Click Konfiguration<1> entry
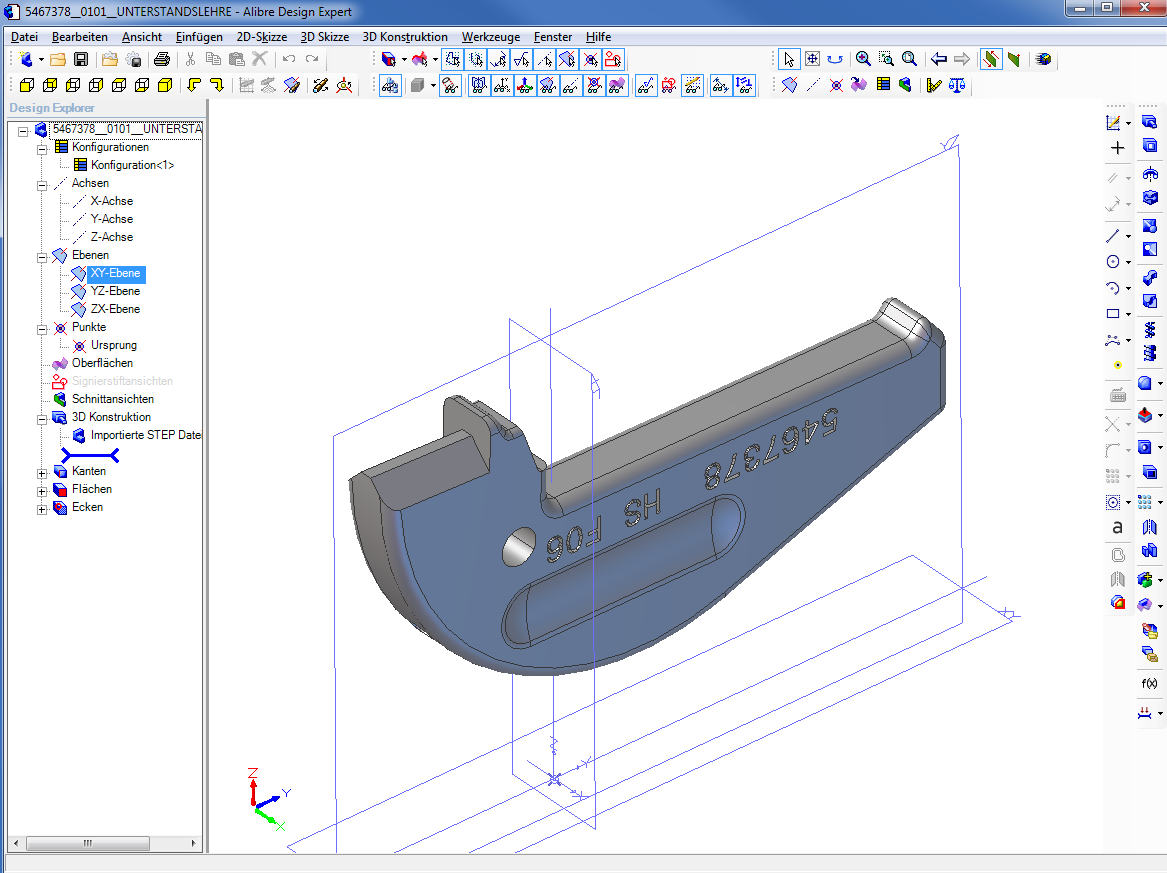This screenshot has width=1167, height=873. point(132,165)
